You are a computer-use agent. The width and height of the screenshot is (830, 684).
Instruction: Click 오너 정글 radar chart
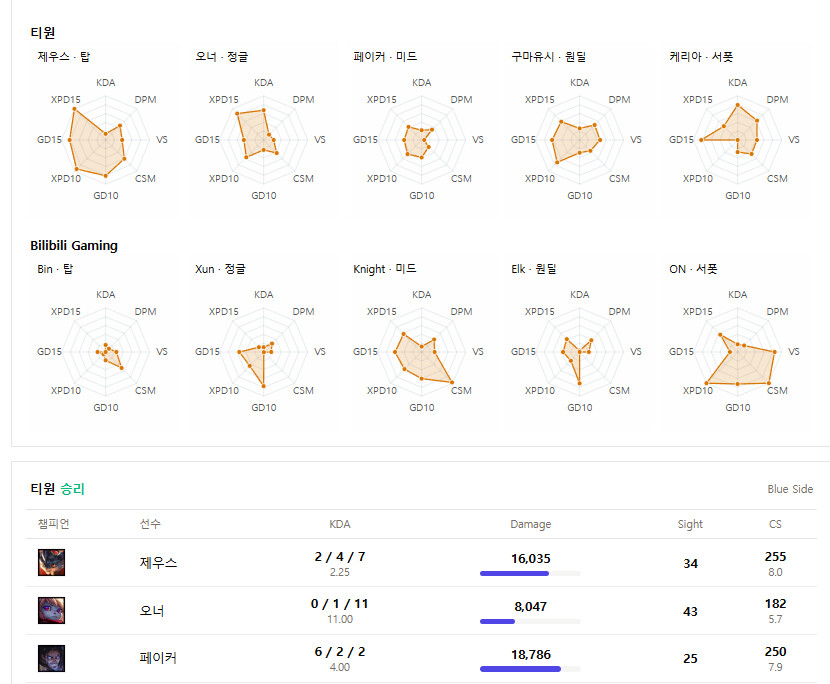point(264,140)
